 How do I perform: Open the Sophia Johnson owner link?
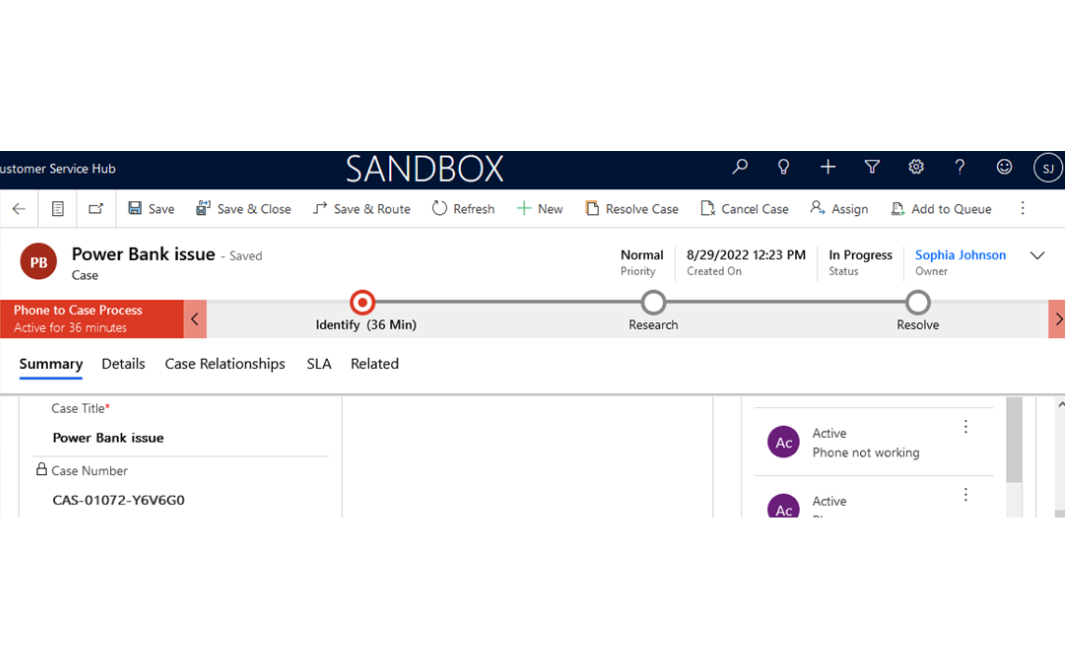point(960,255)
